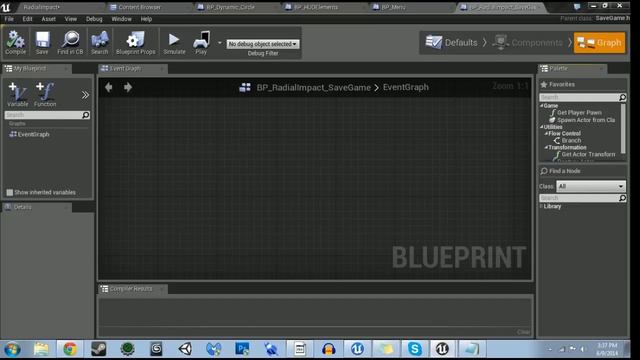The height and width of the screenshot is (360, 640).
Task: Open the Window menu
Action: click(121, 19)
